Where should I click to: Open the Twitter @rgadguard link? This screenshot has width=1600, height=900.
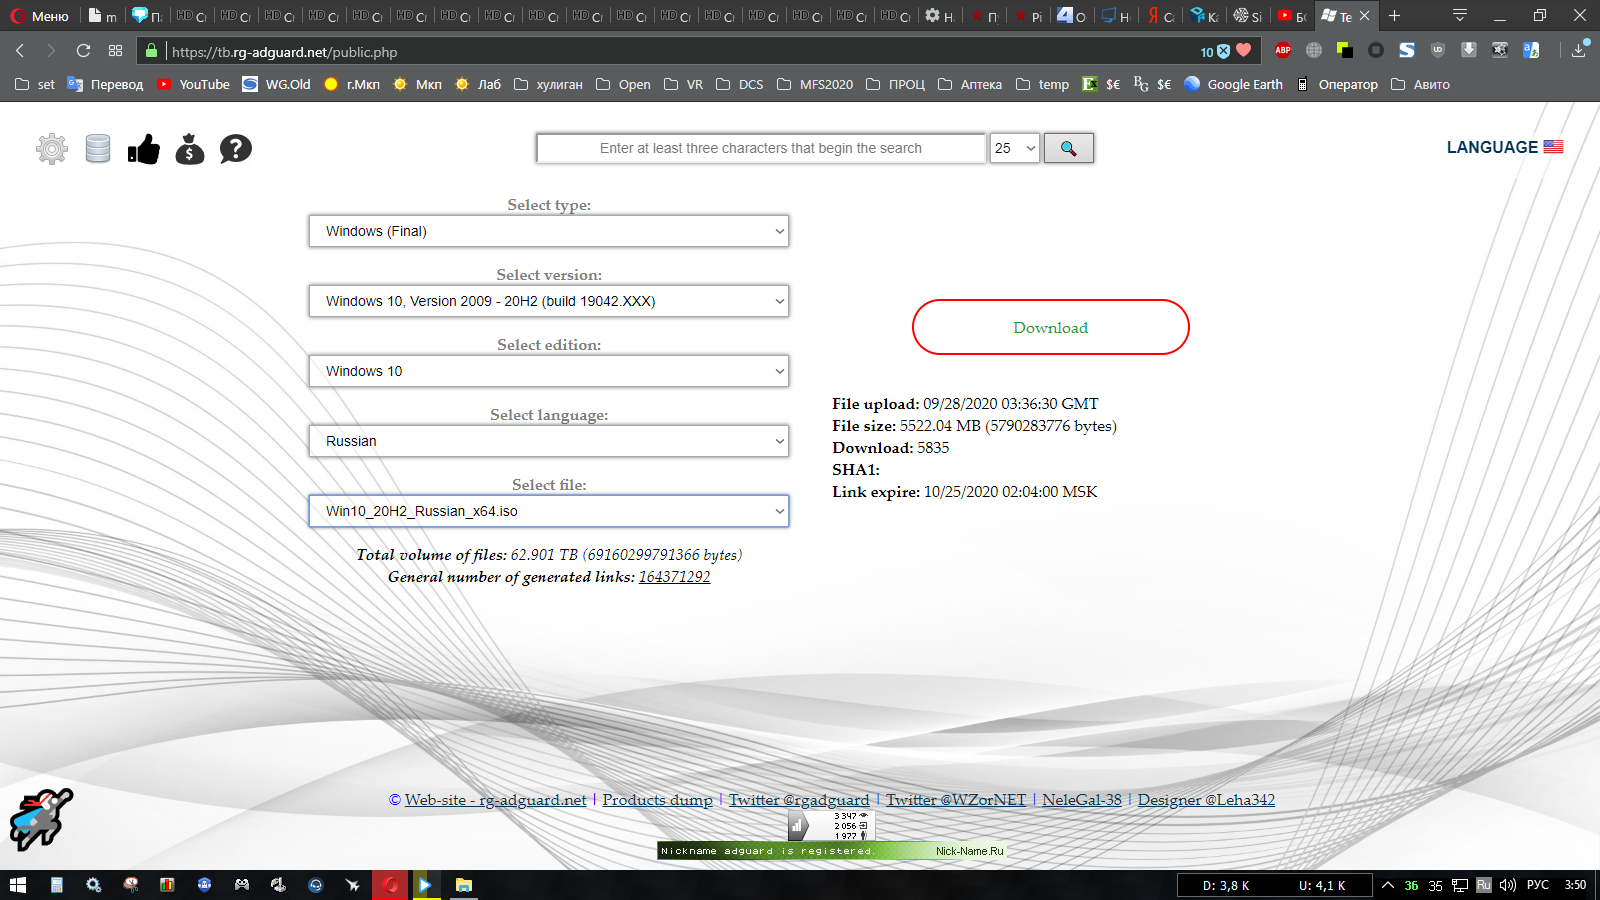(x=799, y=800)
